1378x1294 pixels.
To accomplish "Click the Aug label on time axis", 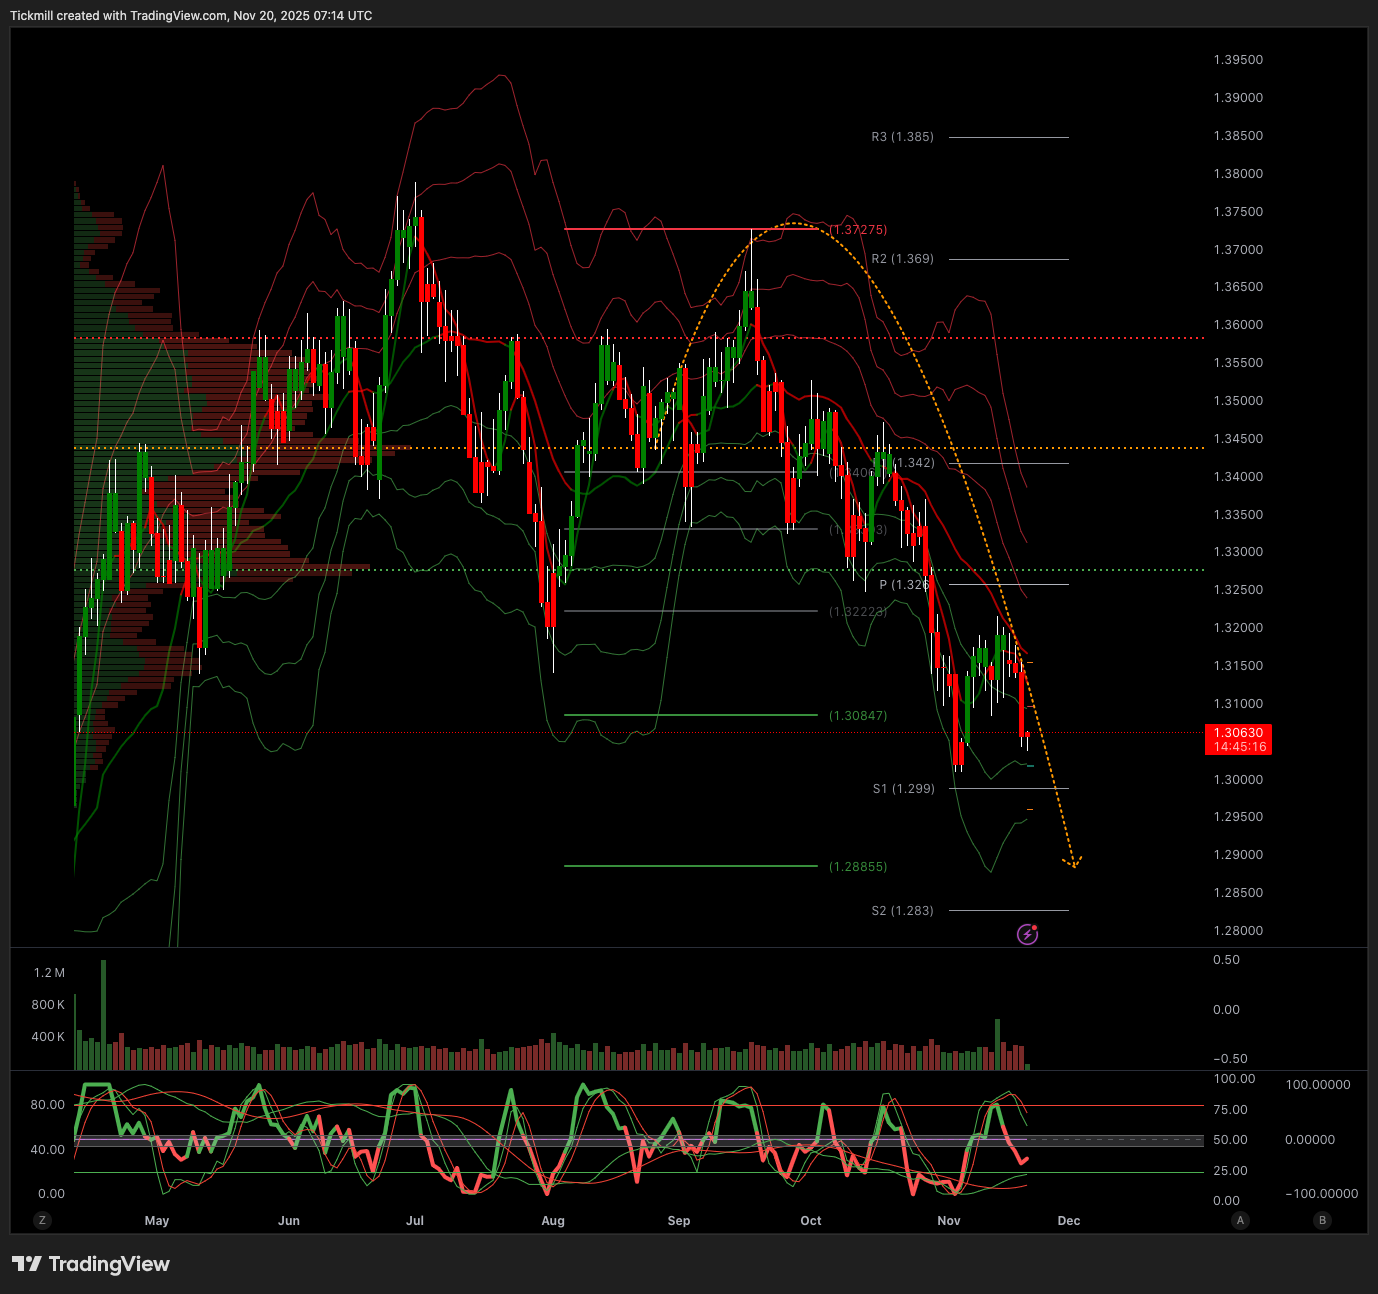I will [x=553, y=1221].
